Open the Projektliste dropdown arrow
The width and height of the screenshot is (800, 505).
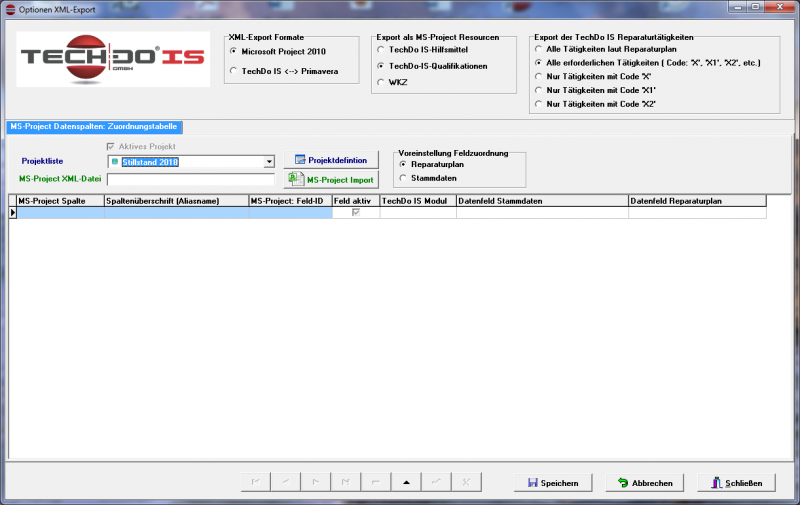[269, 162]
